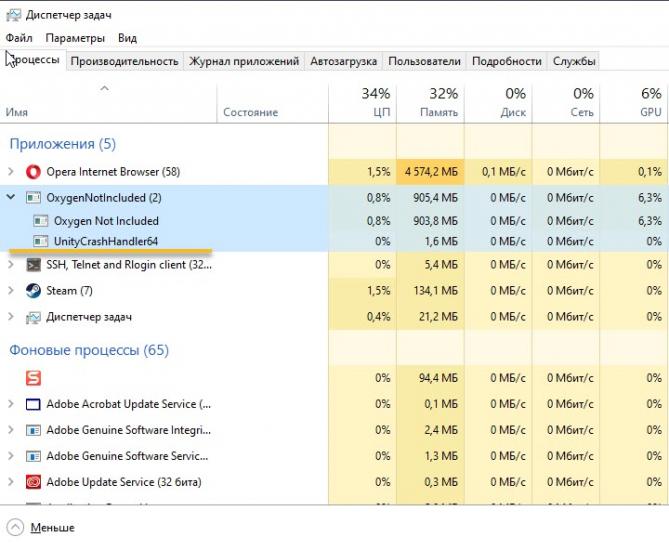Select the OxygenNotIncluded (2) row name
Screen dimensions: 669x550
pyautogui.click(x=104, y=198)
